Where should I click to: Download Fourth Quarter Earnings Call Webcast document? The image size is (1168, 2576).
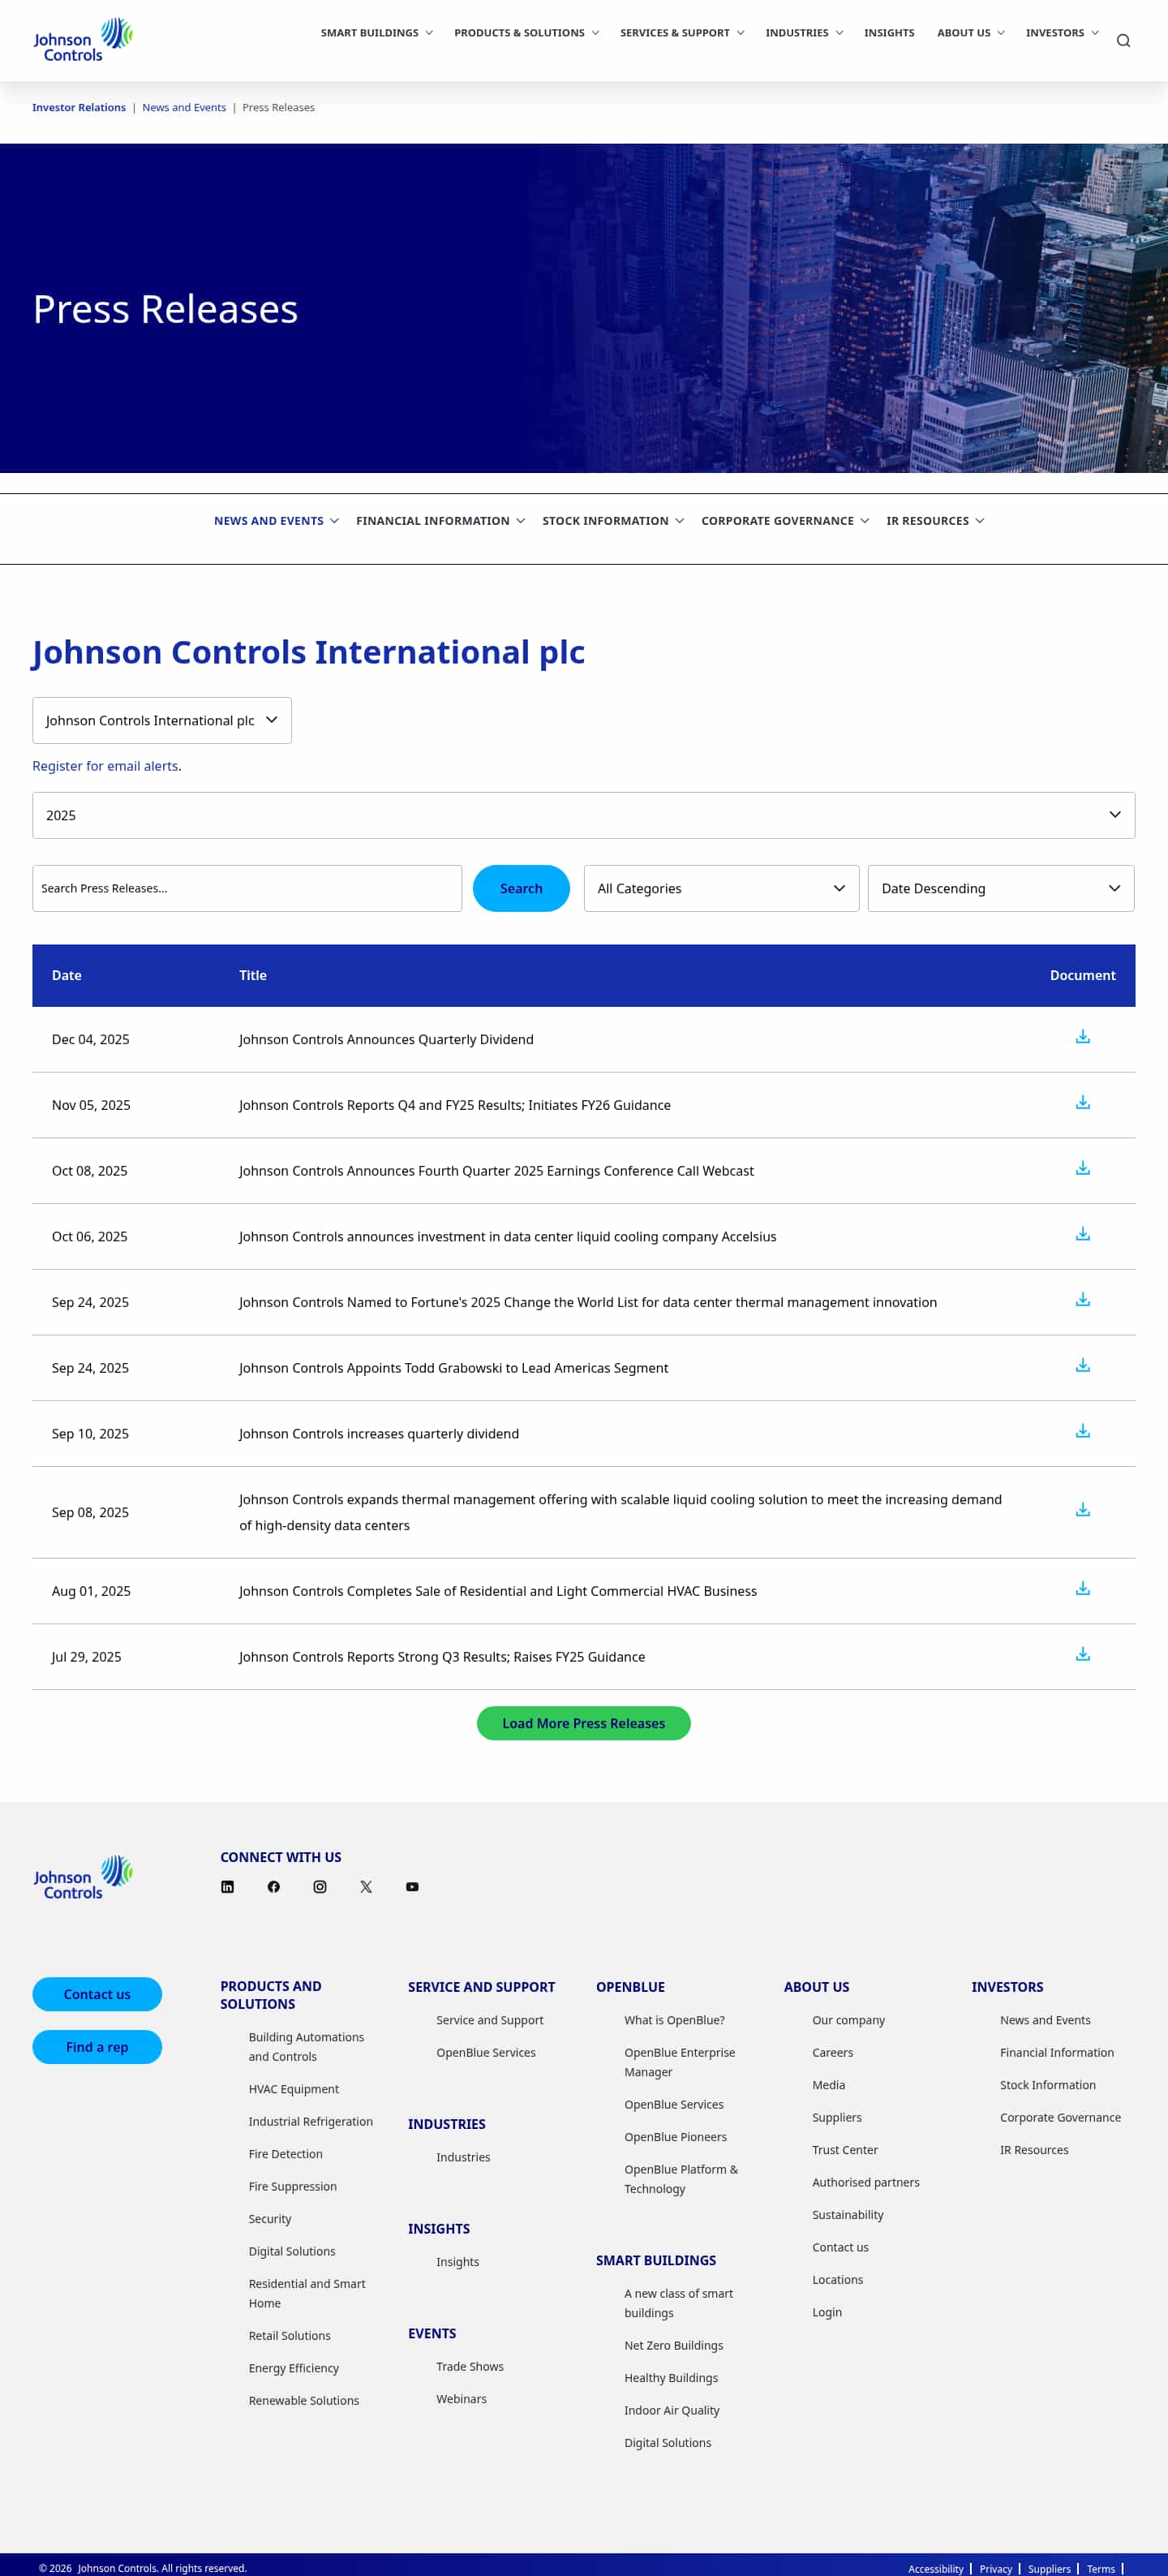pyautogui.click(x=1082, y=1168)
